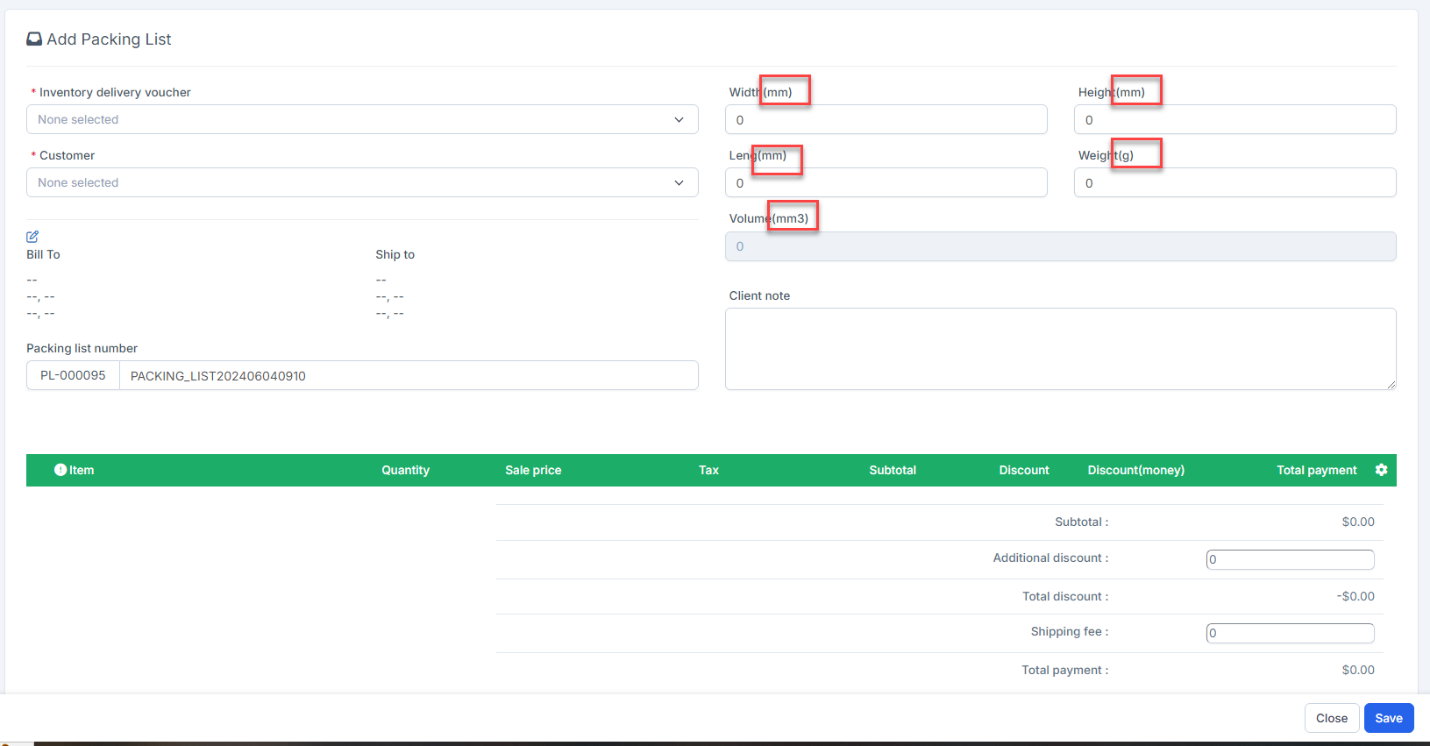Screen dimensions: 1430x746
Task: Focus the Height(mm) input field
Action: tap(1235, 119)
